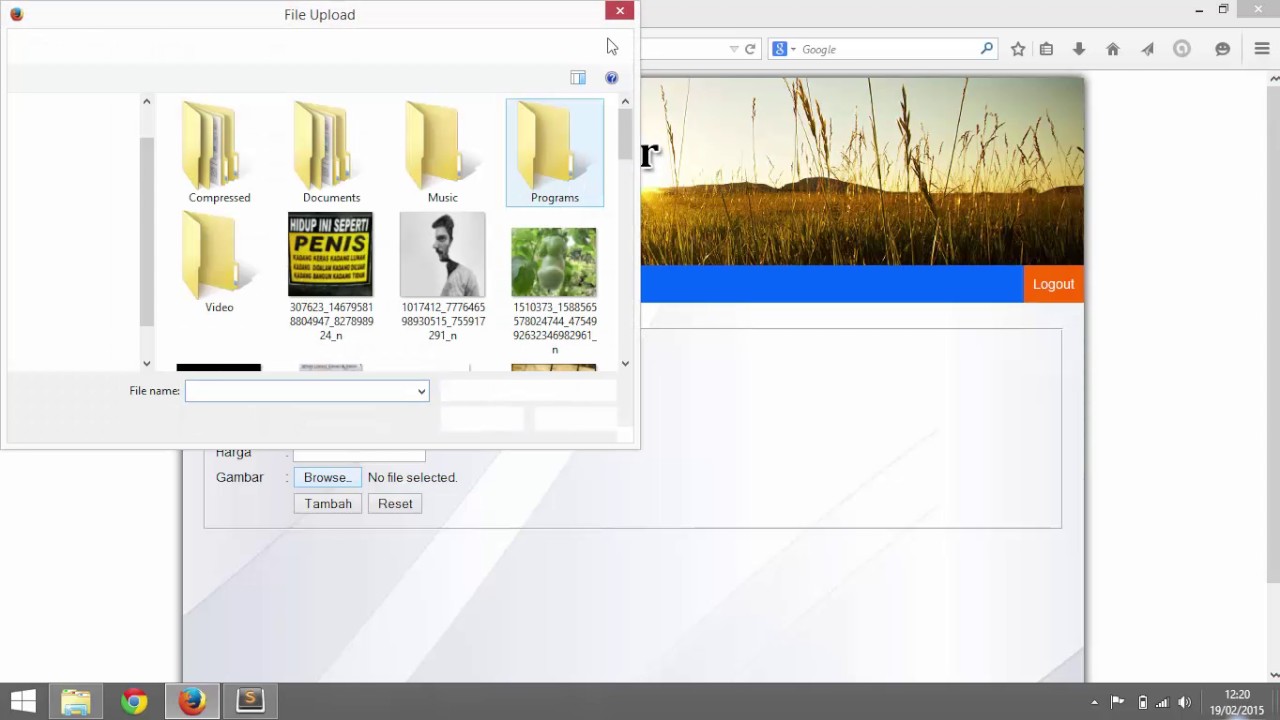Go to the Firefox home page icon
1280x720 pixels.
1112,49
